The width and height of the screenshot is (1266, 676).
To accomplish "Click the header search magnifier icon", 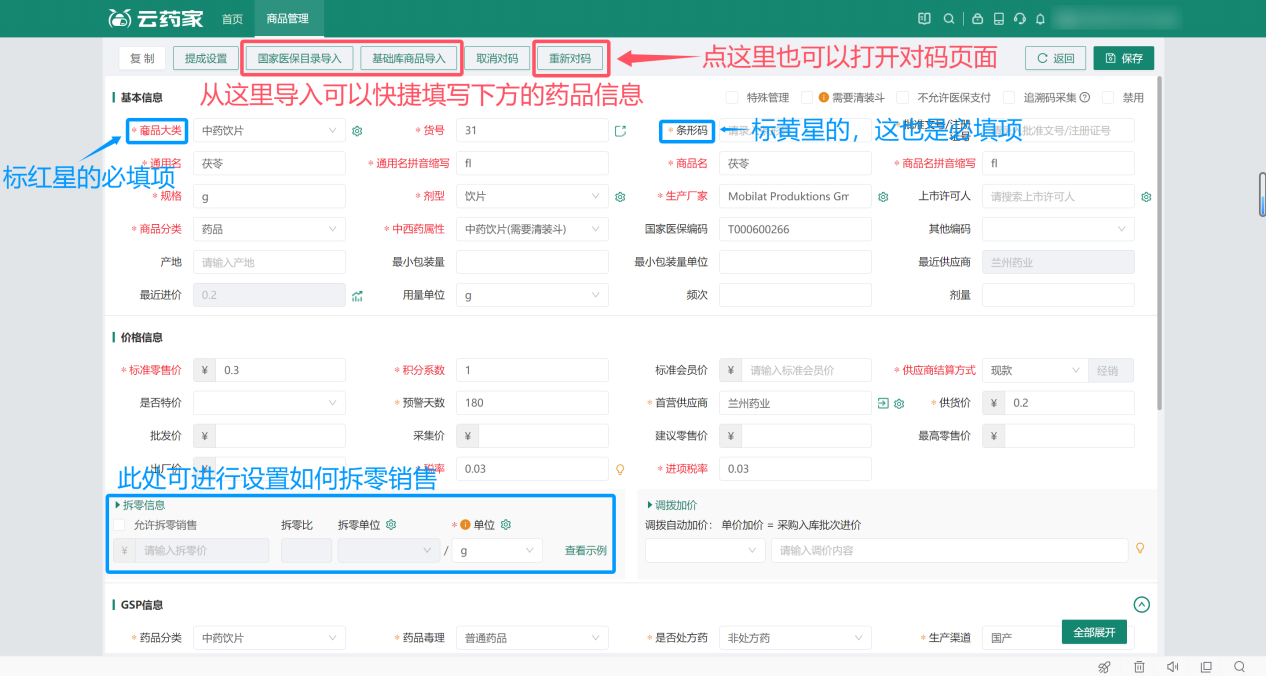I will pos(948,19).
